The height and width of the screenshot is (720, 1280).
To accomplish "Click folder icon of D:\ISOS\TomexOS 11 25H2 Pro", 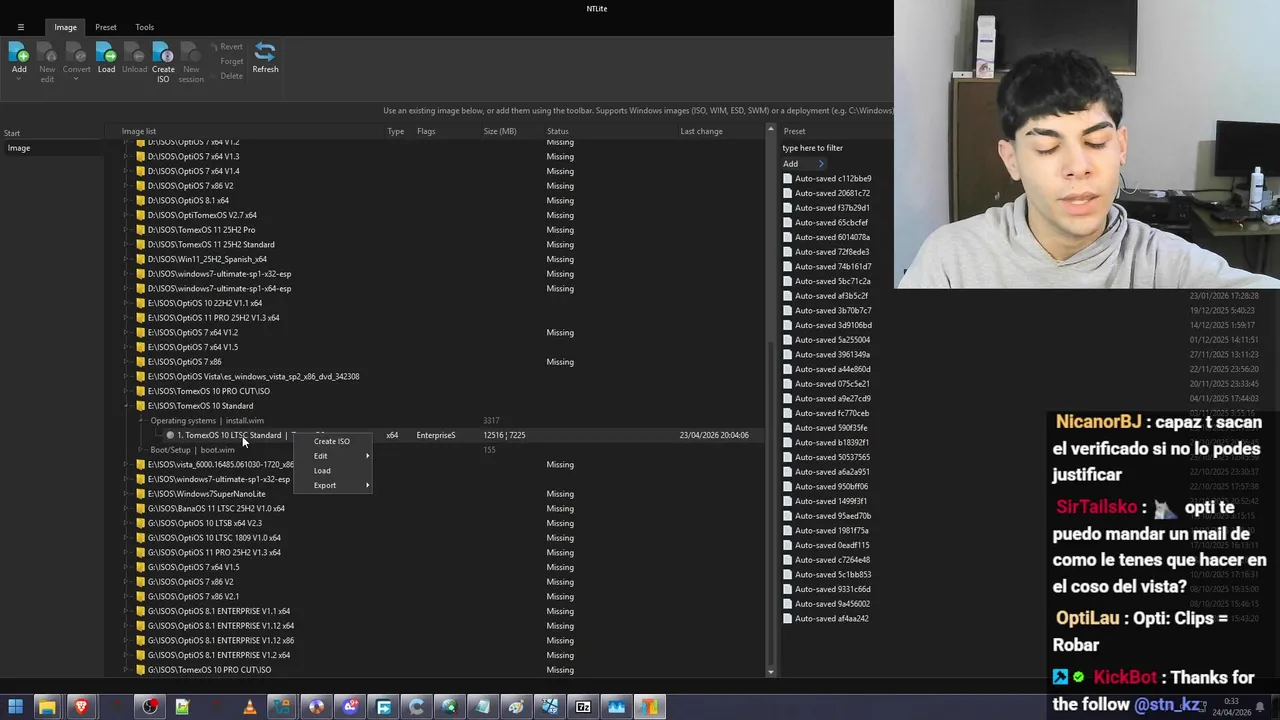I will pyautogui.click(x=140, y=230).
